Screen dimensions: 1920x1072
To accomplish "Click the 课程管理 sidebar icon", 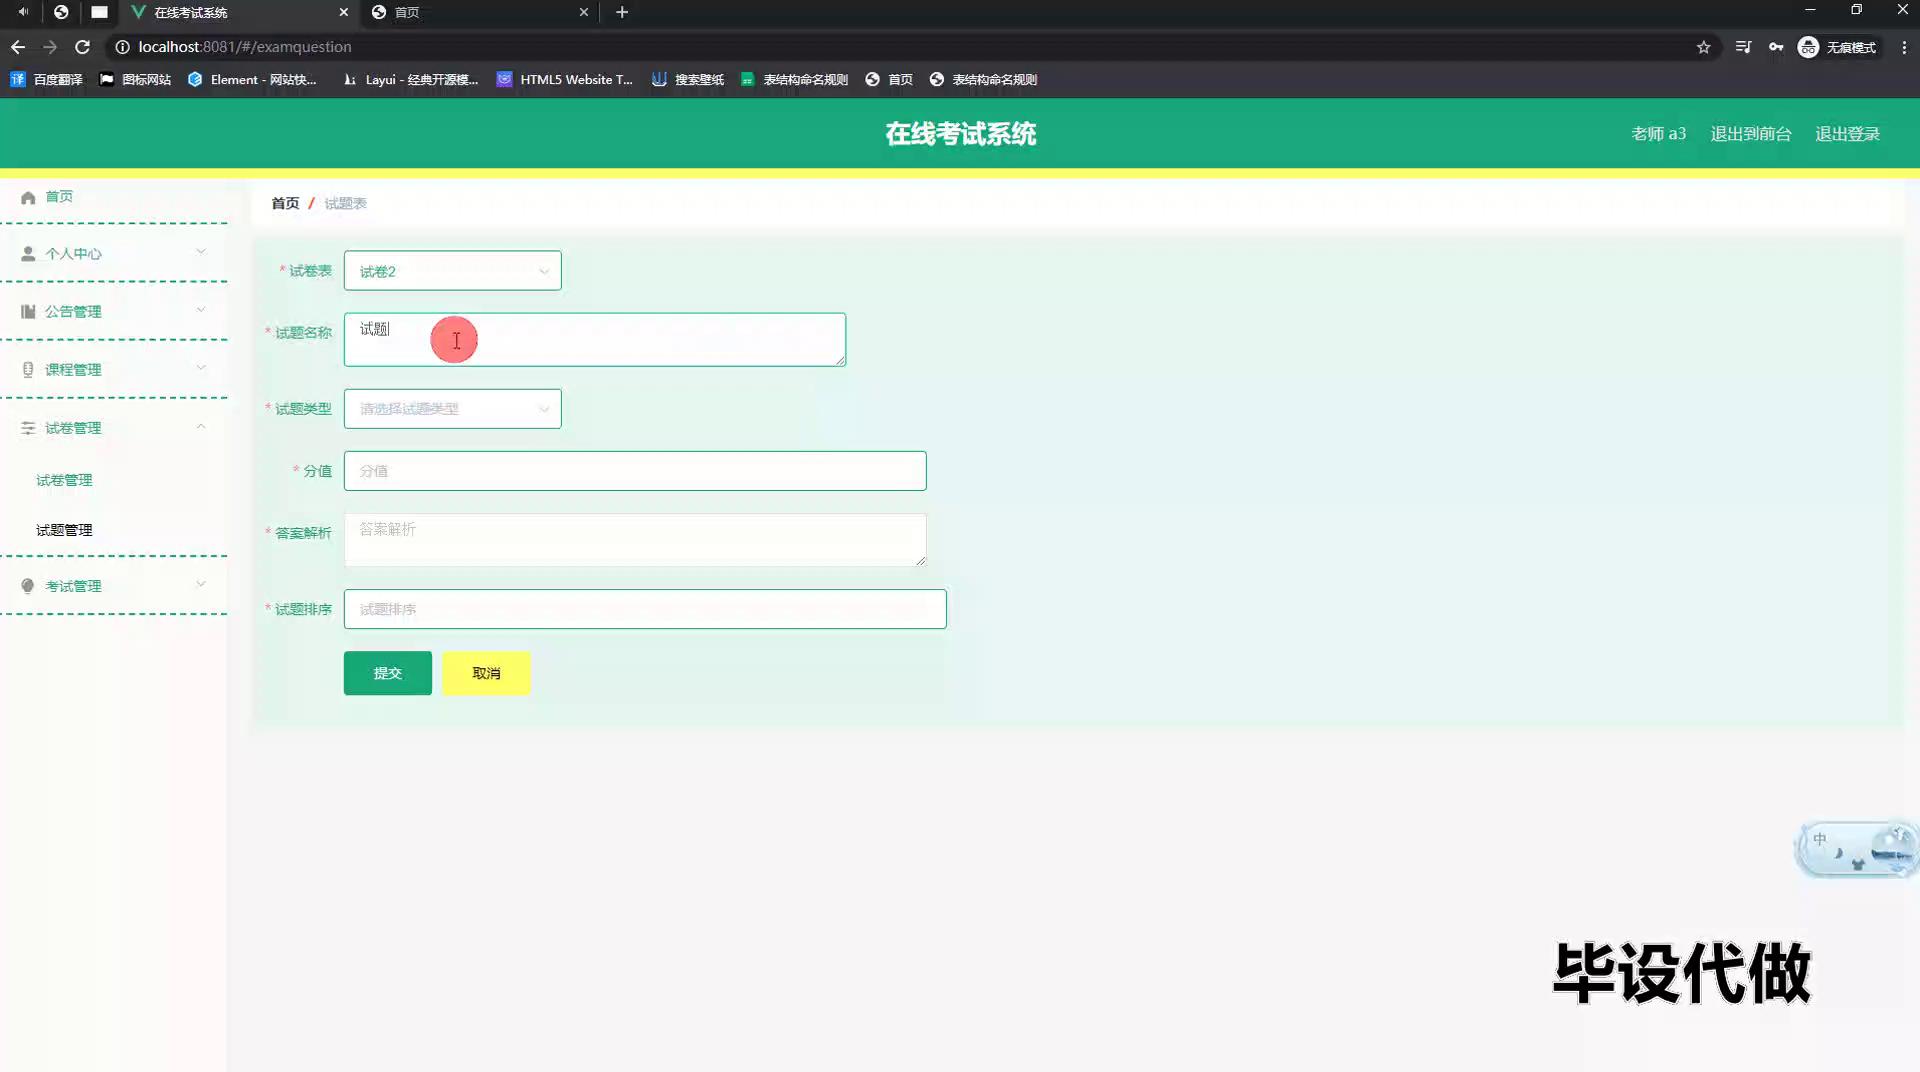I will (28, 370).
